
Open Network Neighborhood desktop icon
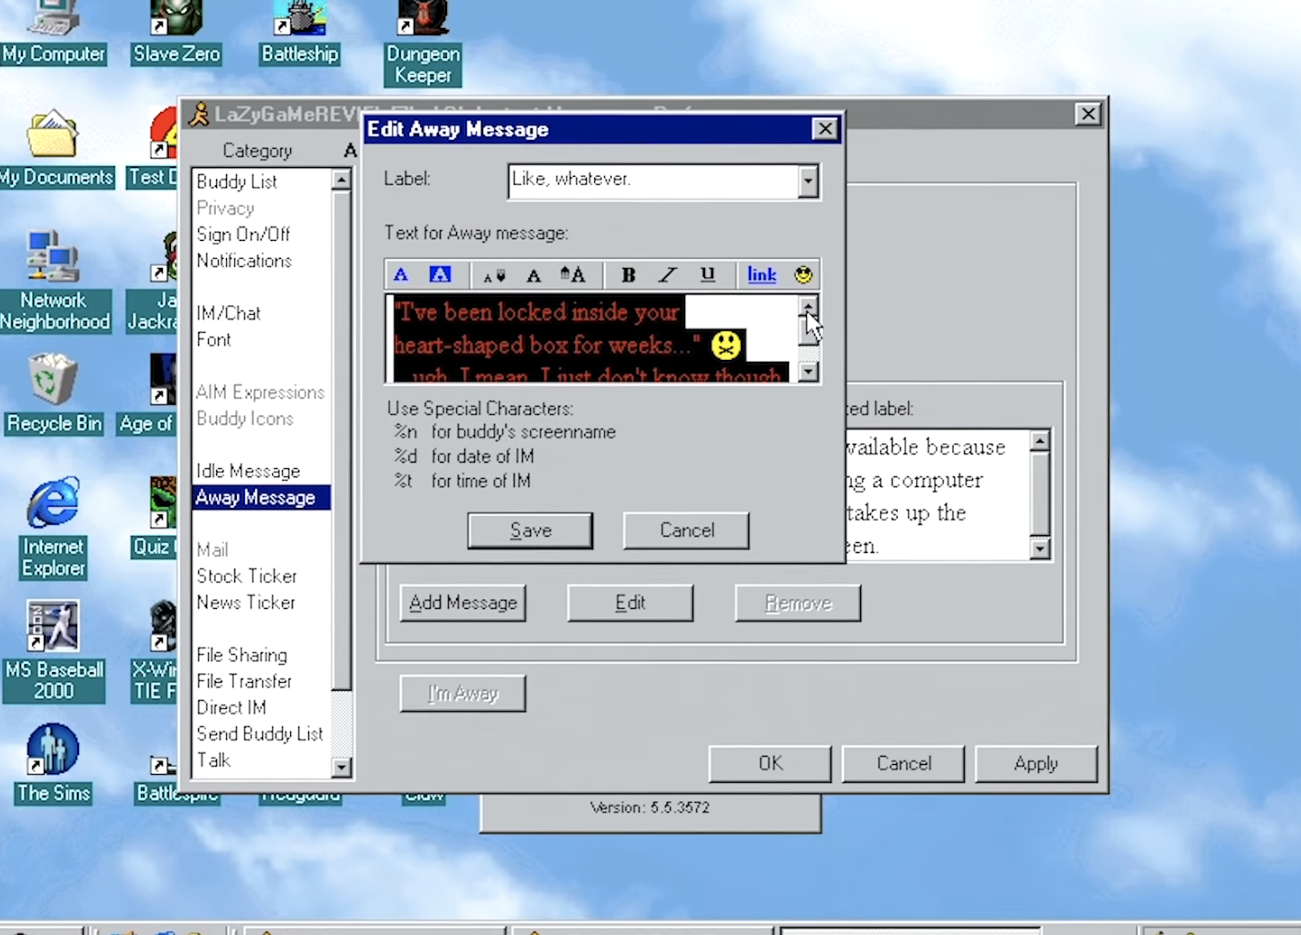(54, 282)
